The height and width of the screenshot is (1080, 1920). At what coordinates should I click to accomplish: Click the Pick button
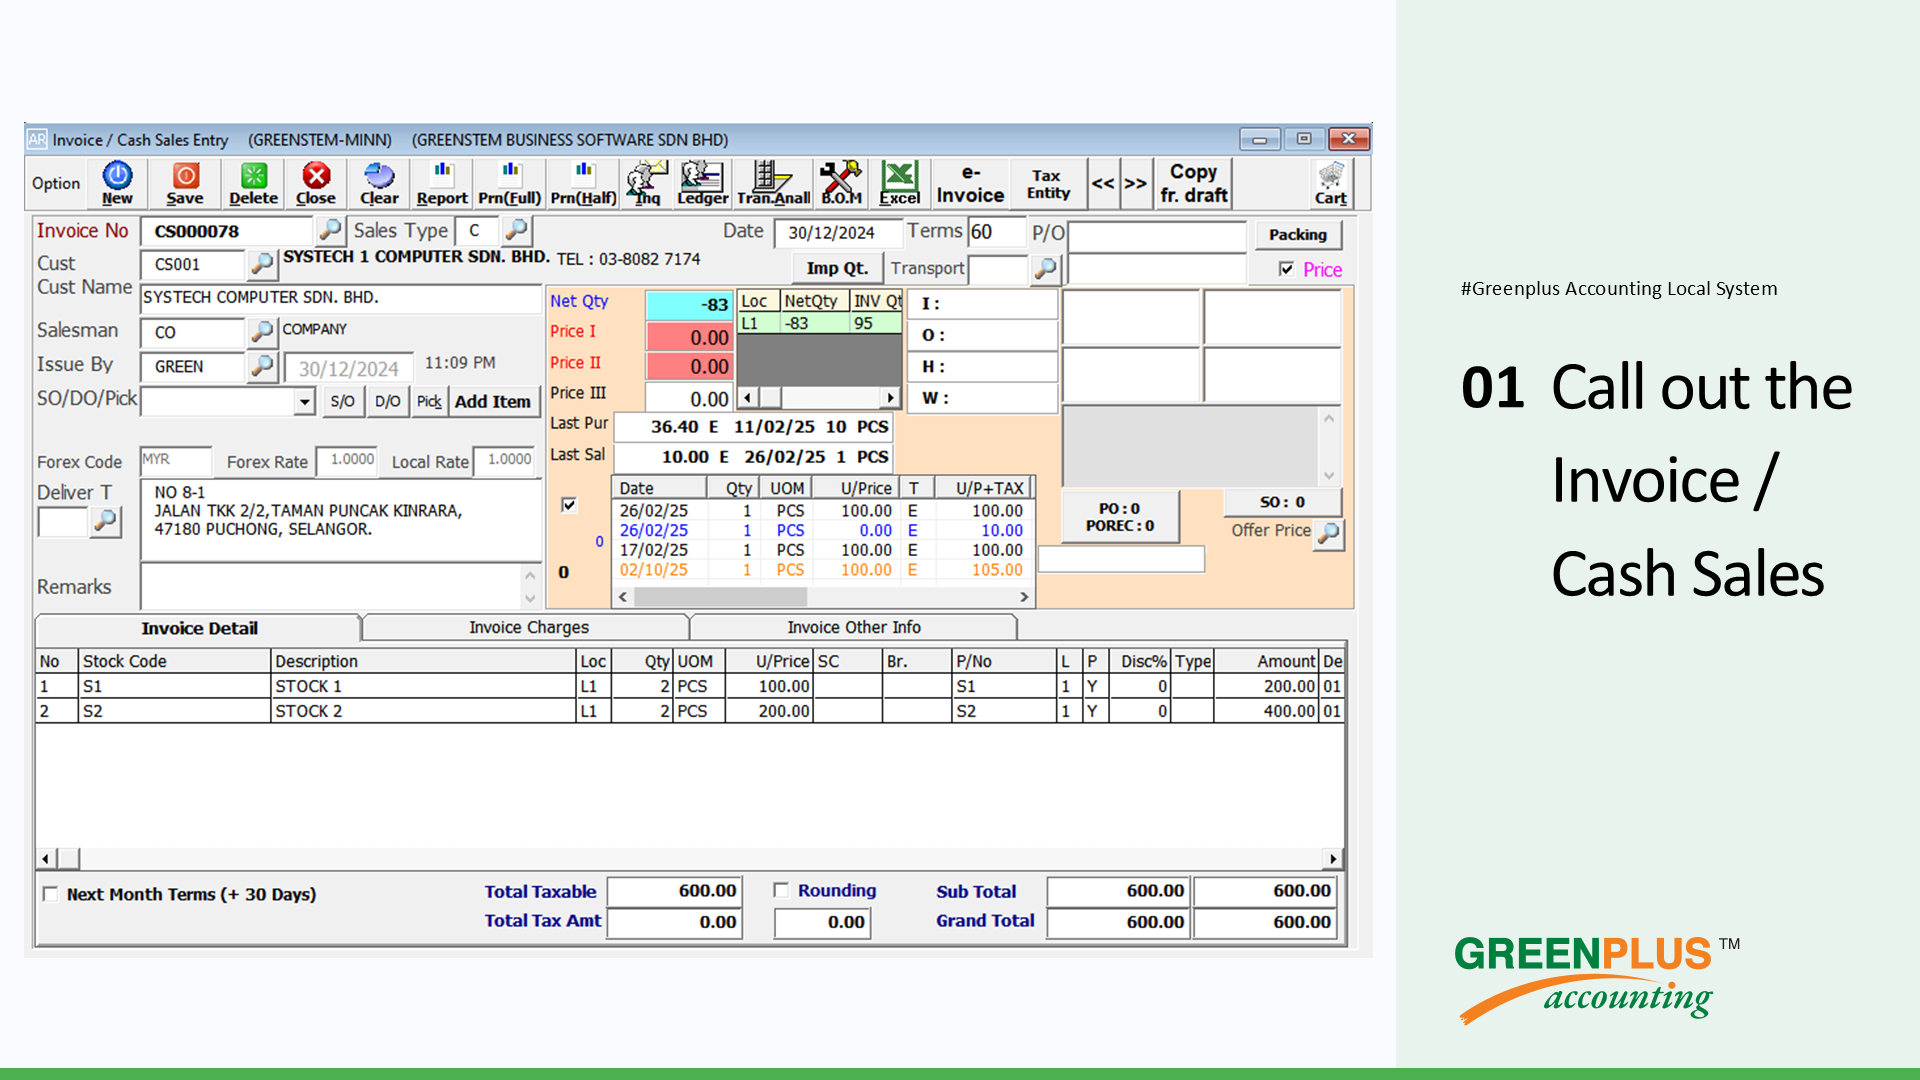[x=429, y=401]
